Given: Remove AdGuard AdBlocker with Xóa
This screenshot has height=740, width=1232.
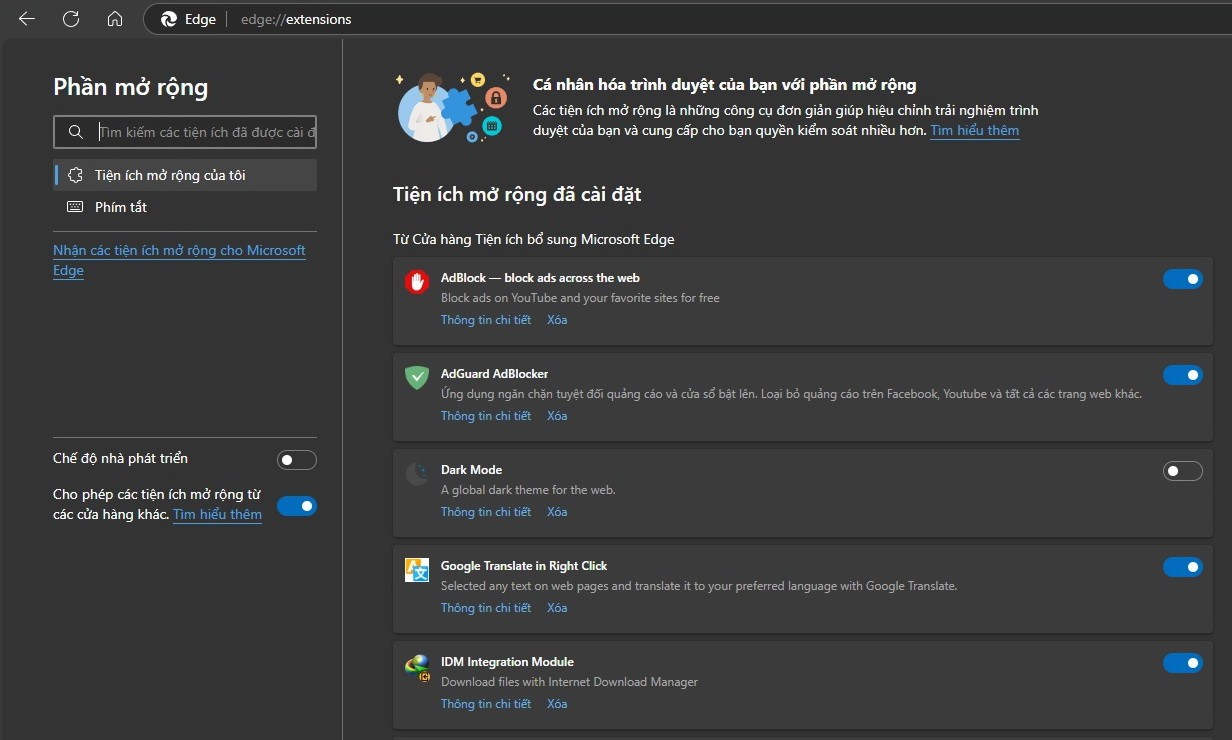Looking at the screenshot, I should tap(557, 416).
